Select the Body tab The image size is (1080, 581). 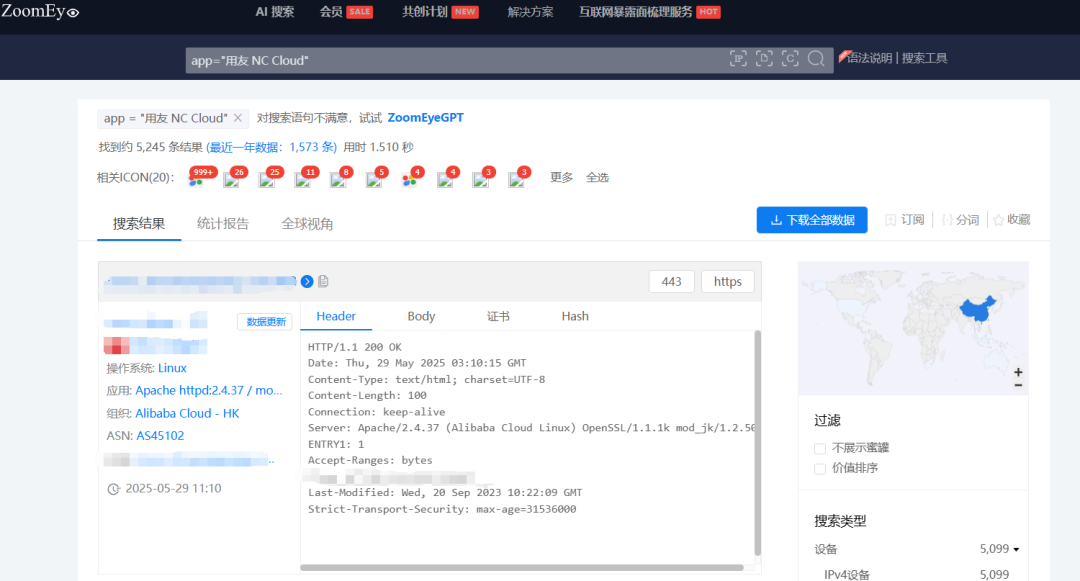[421, 316]
